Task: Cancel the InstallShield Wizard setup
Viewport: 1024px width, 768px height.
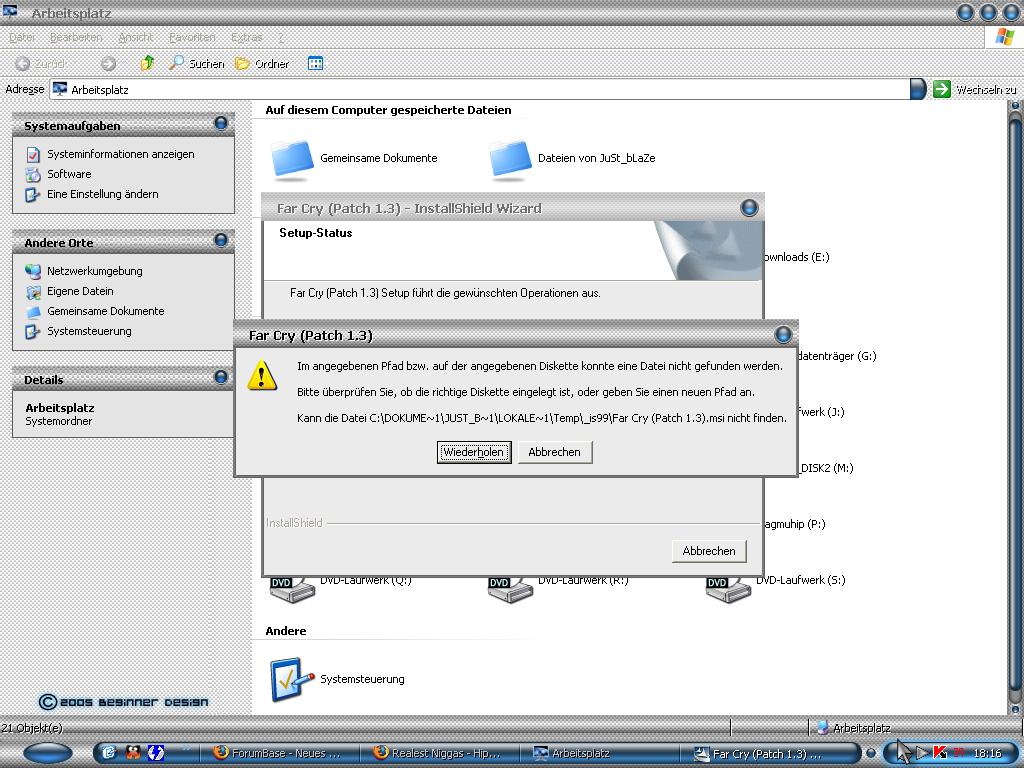Action: [x=709, y=551]
